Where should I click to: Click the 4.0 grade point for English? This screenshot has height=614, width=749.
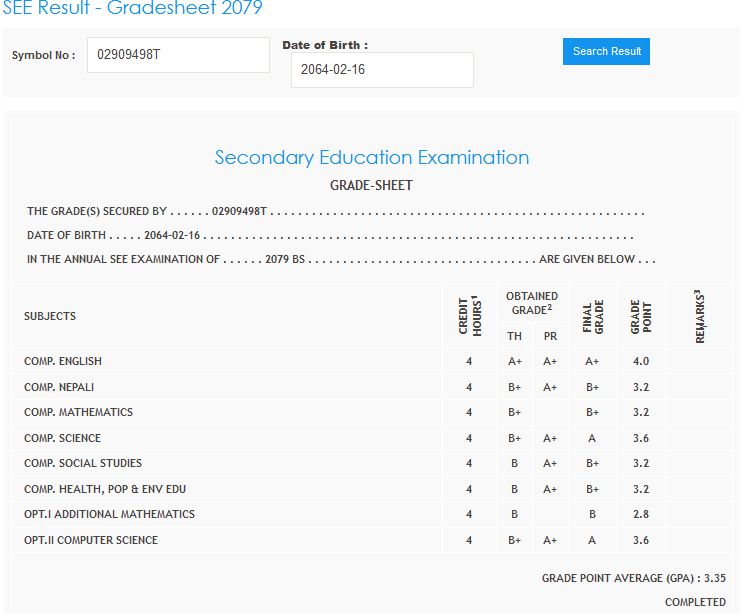[641, 361]
